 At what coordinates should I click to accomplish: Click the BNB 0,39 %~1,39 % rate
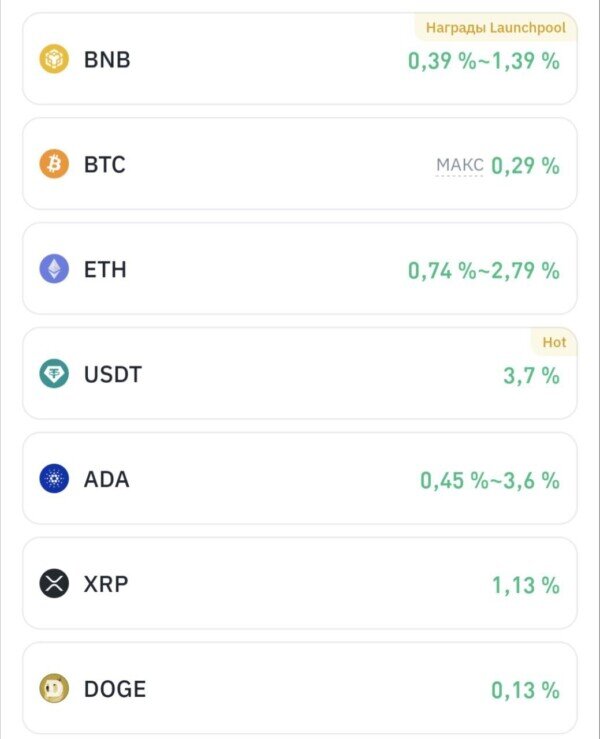(x=483, y=60)
